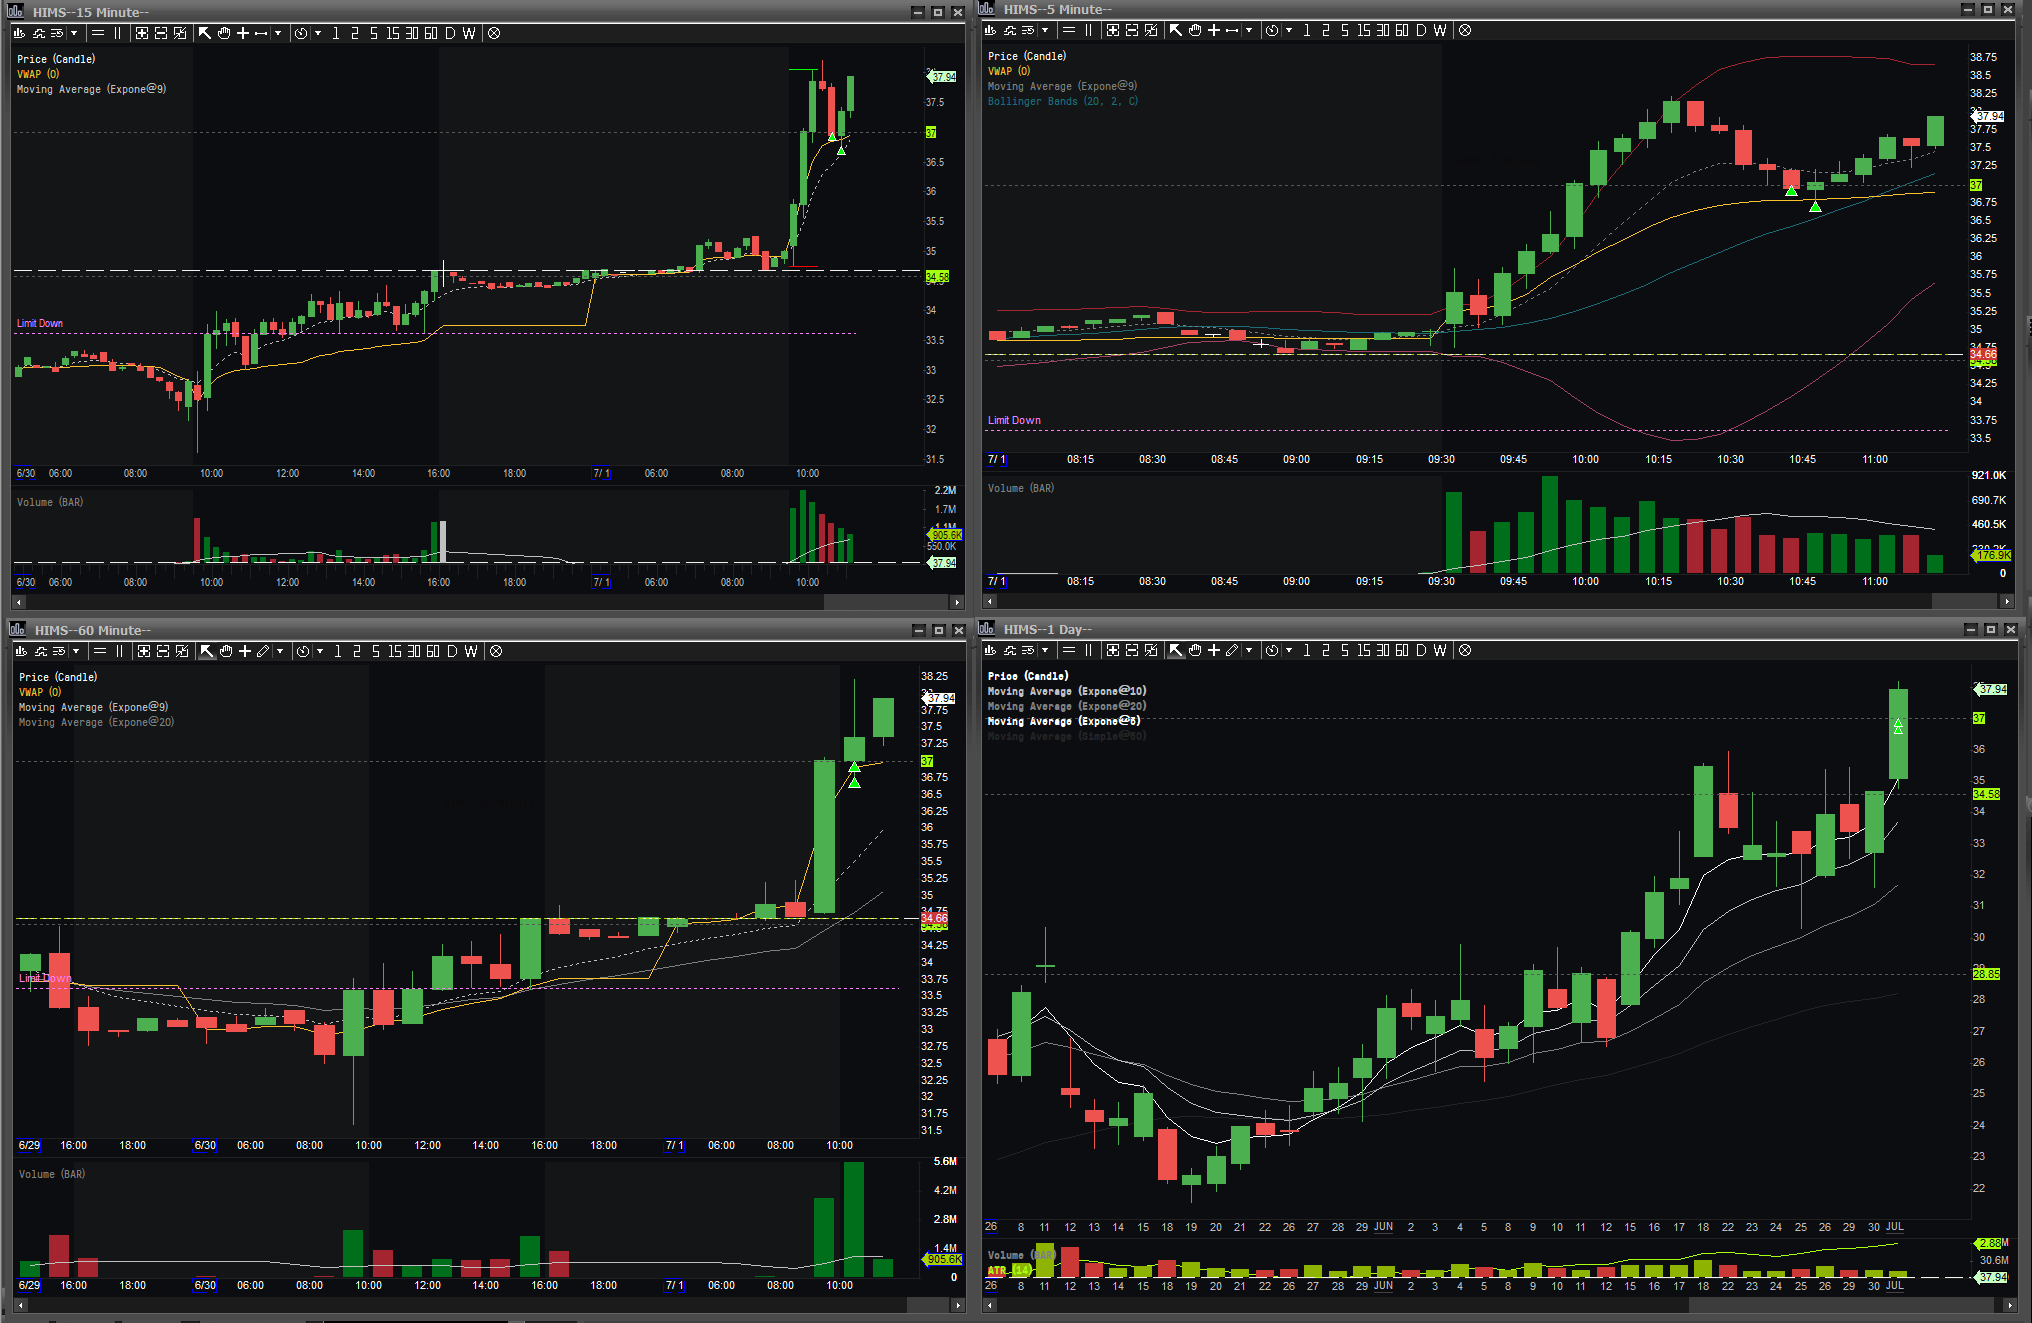Open time range clock in 60 Minute chart

303,651
